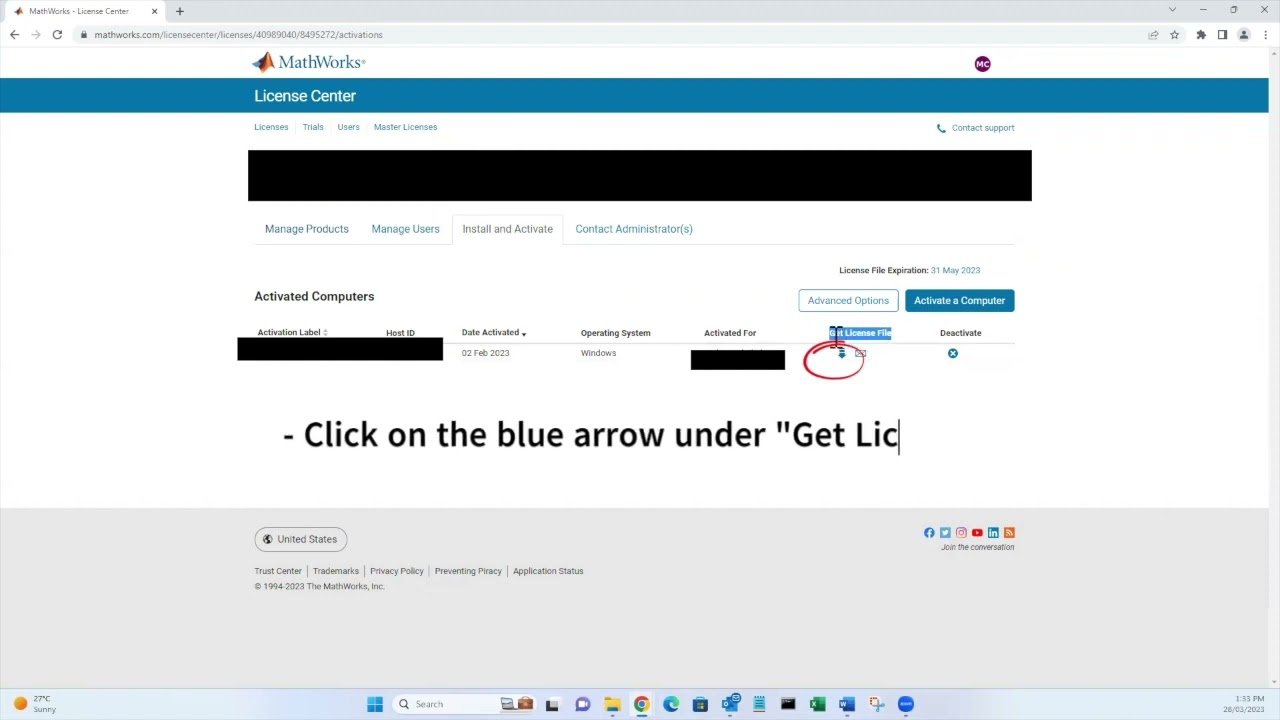Open Chrome extensions puzzle icon
The height and width of the screenshot is (720, 1280).
pyautogui.click(x=1201, y=35)
